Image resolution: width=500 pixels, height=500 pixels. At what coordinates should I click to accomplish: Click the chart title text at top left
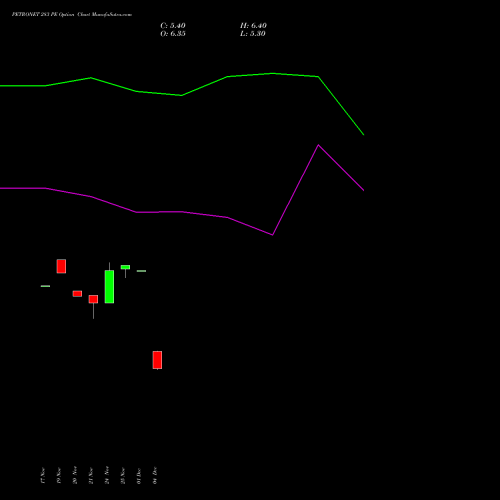pyautogui.click(x=72, y=15)
